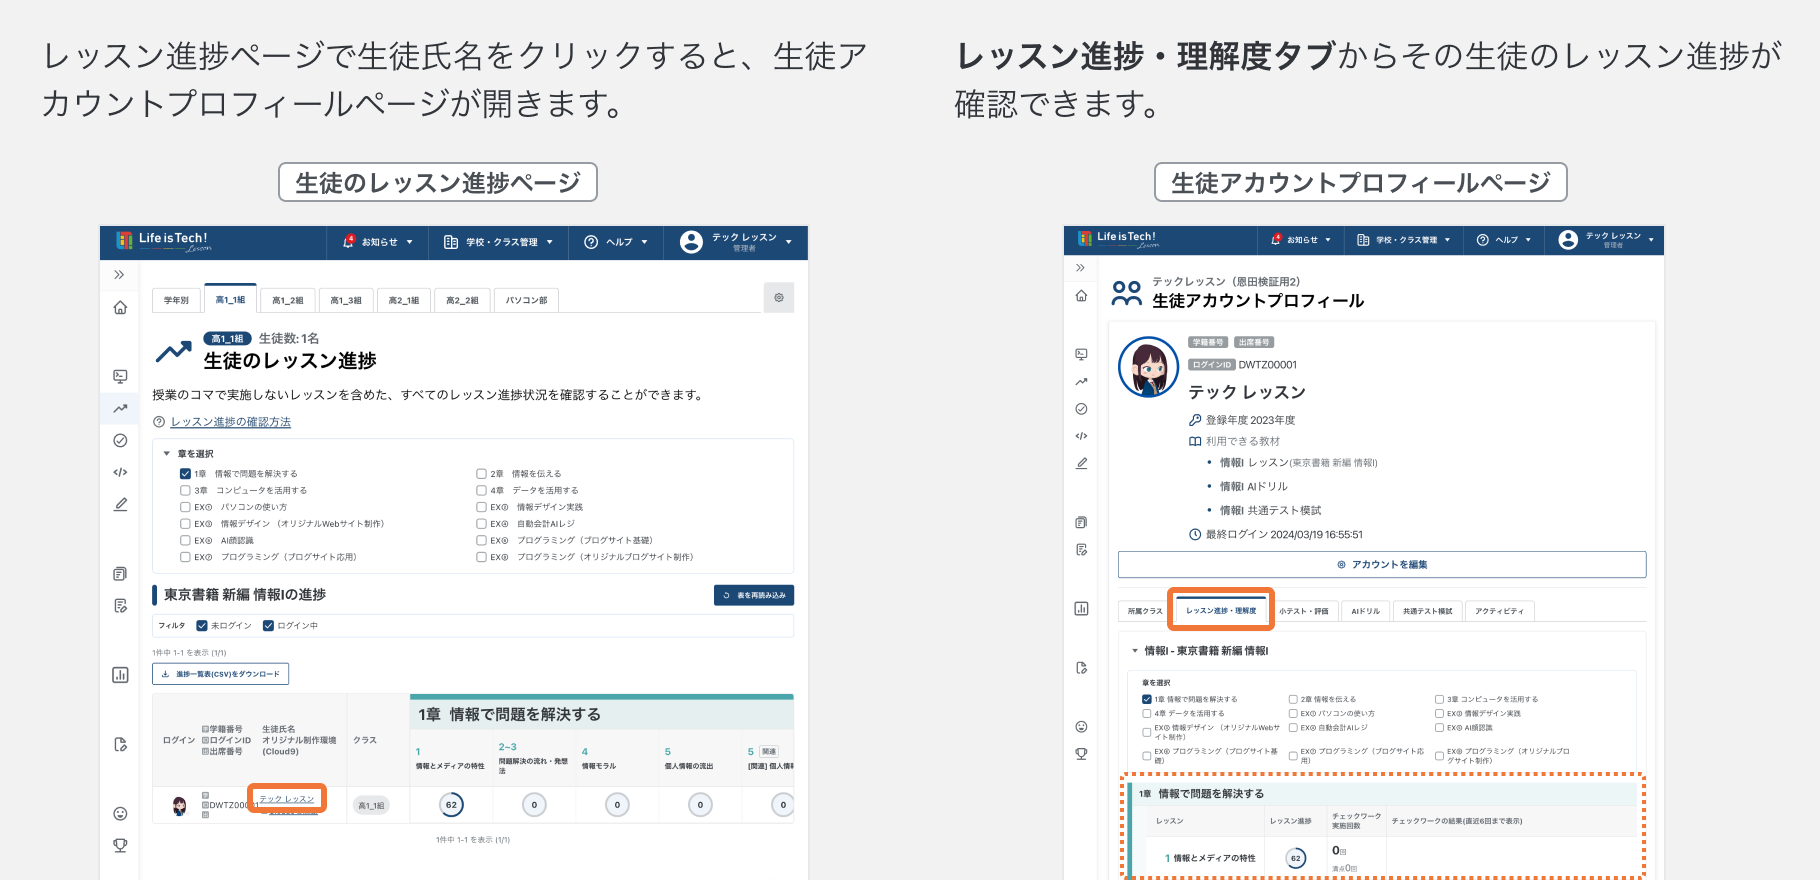Screen dimensions: 1820x880
Task: Click smiley face icon in profile page sidebar
Action: pos(1081,727)
